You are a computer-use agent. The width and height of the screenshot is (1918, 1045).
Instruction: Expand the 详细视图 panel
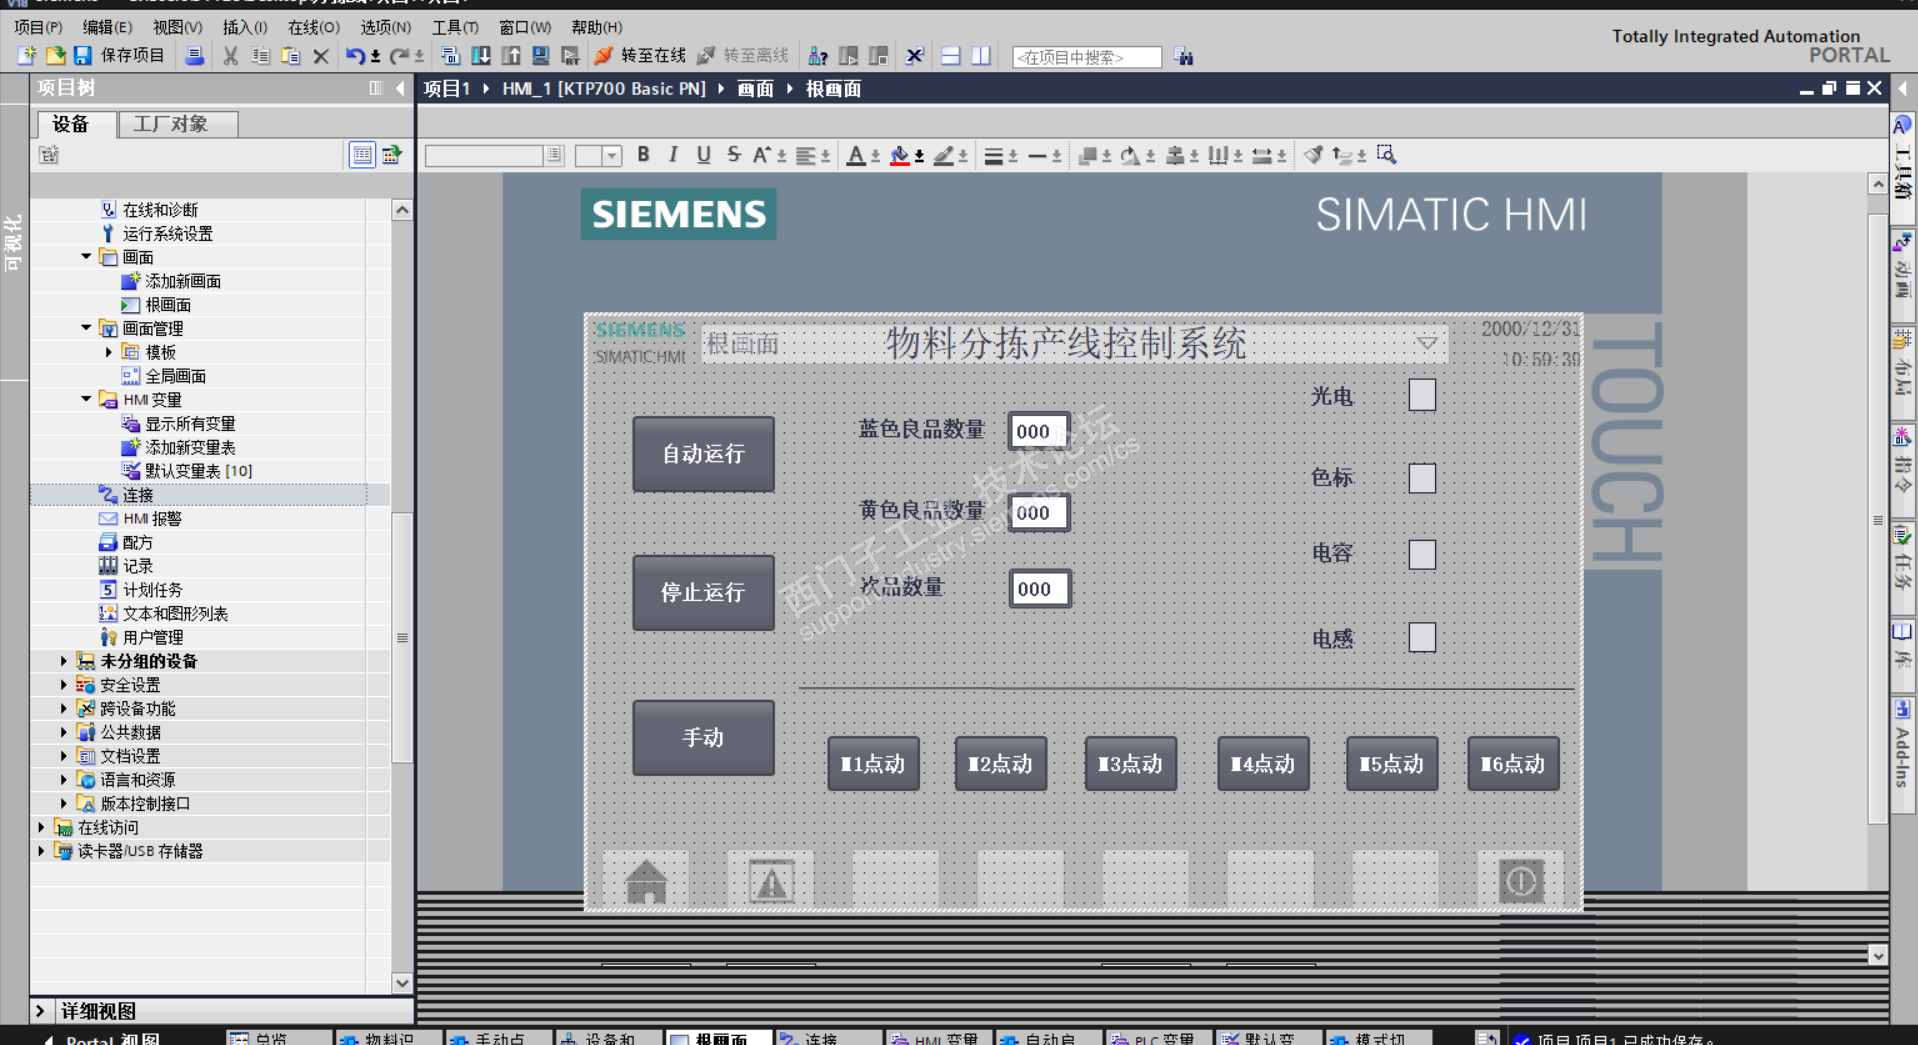tap(41, 1011)
